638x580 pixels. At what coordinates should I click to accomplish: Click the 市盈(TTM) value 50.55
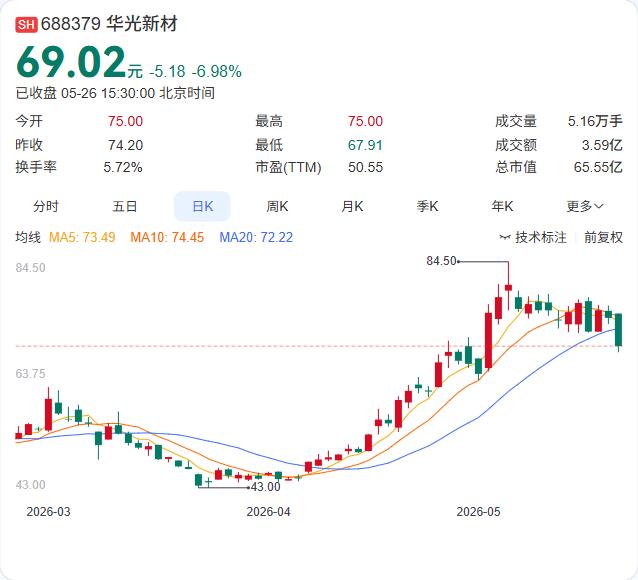pyautogui.click(x=365, y=167)
